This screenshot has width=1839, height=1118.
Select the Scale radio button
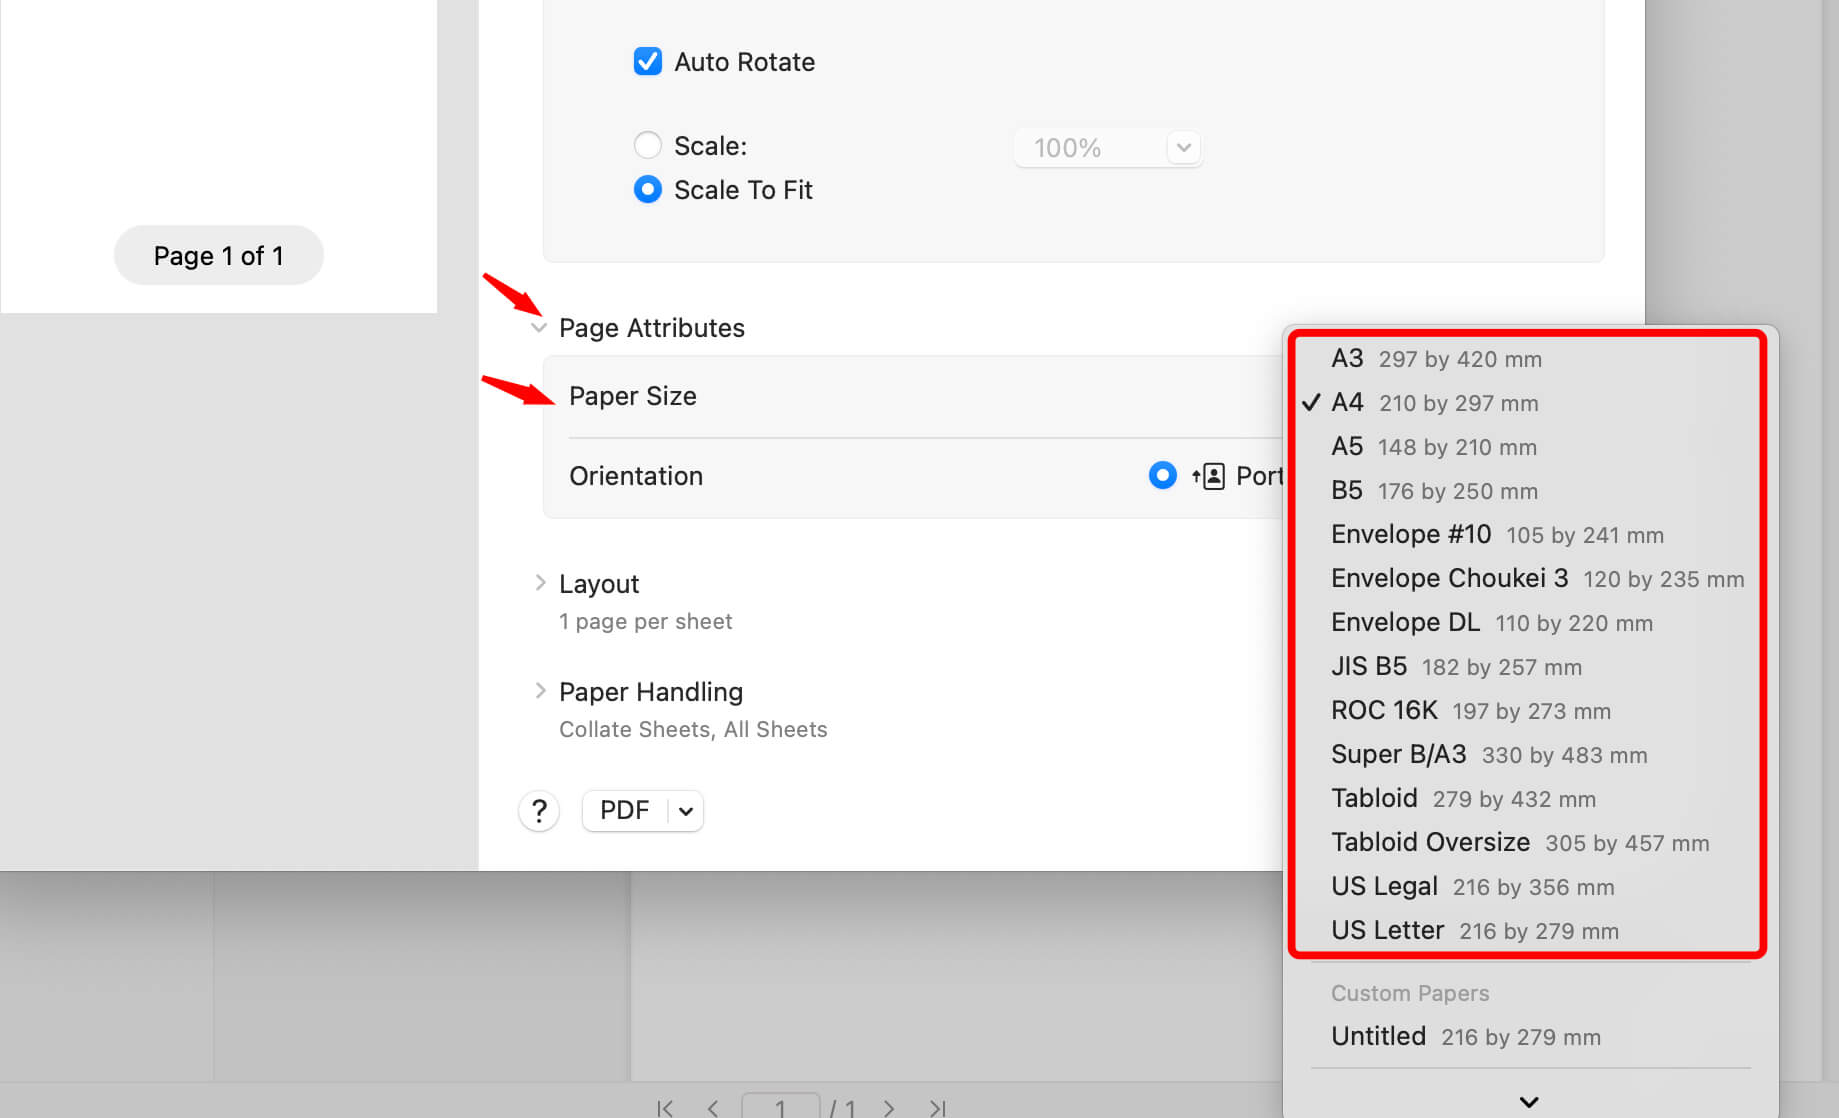tap(648, 145)
